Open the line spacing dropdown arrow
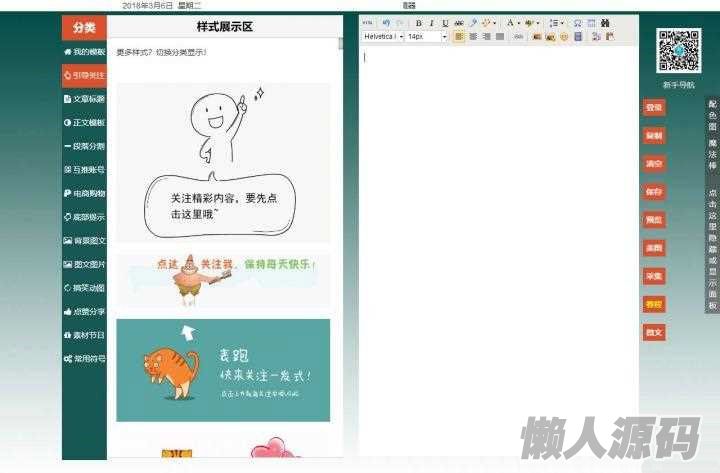This screenshot has width=720, height=473. click(562, 23)
